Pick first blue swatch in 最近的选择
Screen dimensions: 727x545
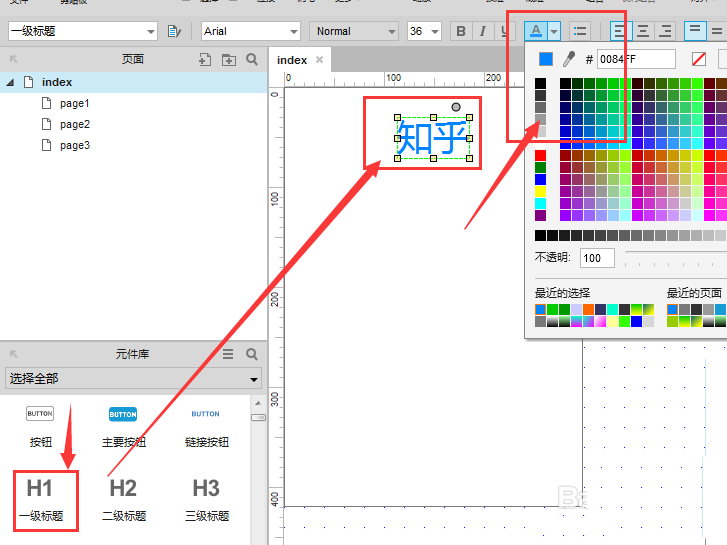click(x=541, y=309)
